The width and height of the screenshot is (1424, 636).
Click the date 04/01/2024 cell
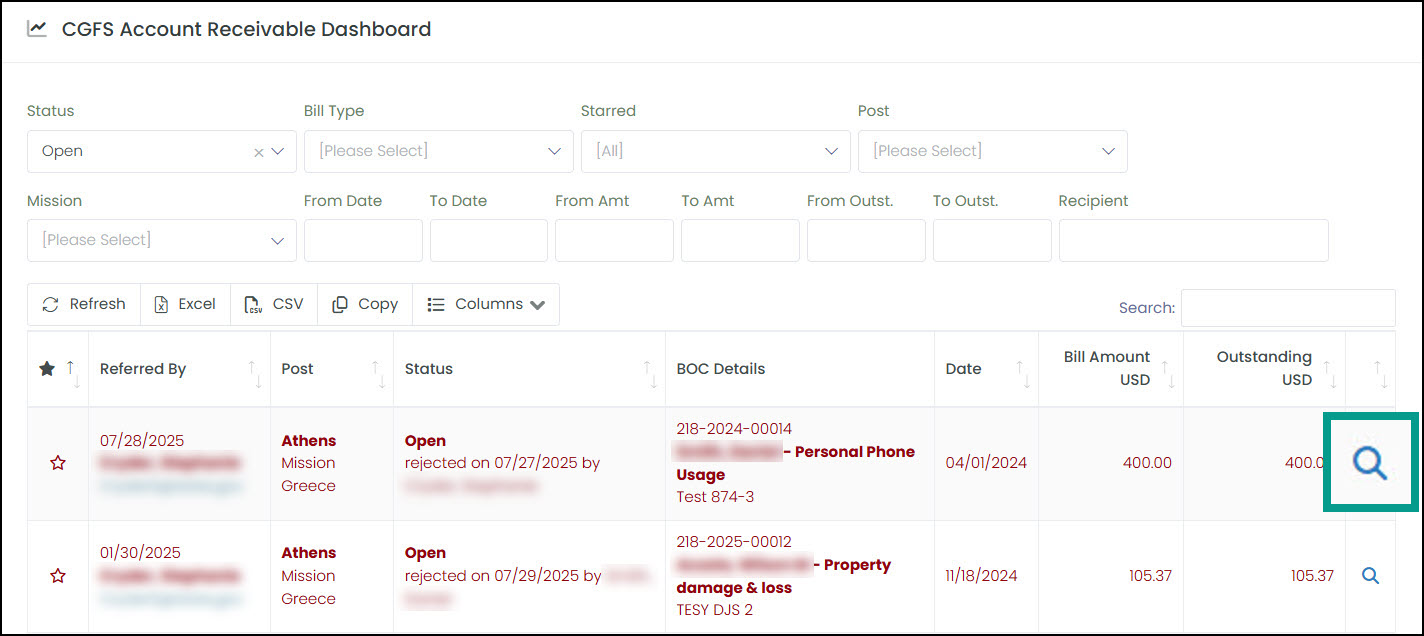pyautogui.click(x=986, y=463)
